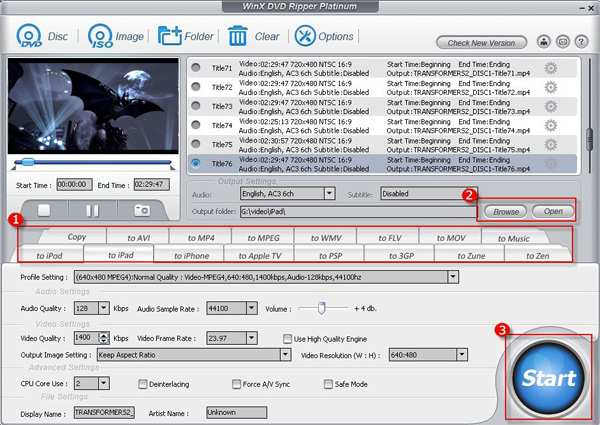The width and height of the screenshot is (600, 425).
Task: Click the preview seek slider handle
Action: [x=28, y=162]
